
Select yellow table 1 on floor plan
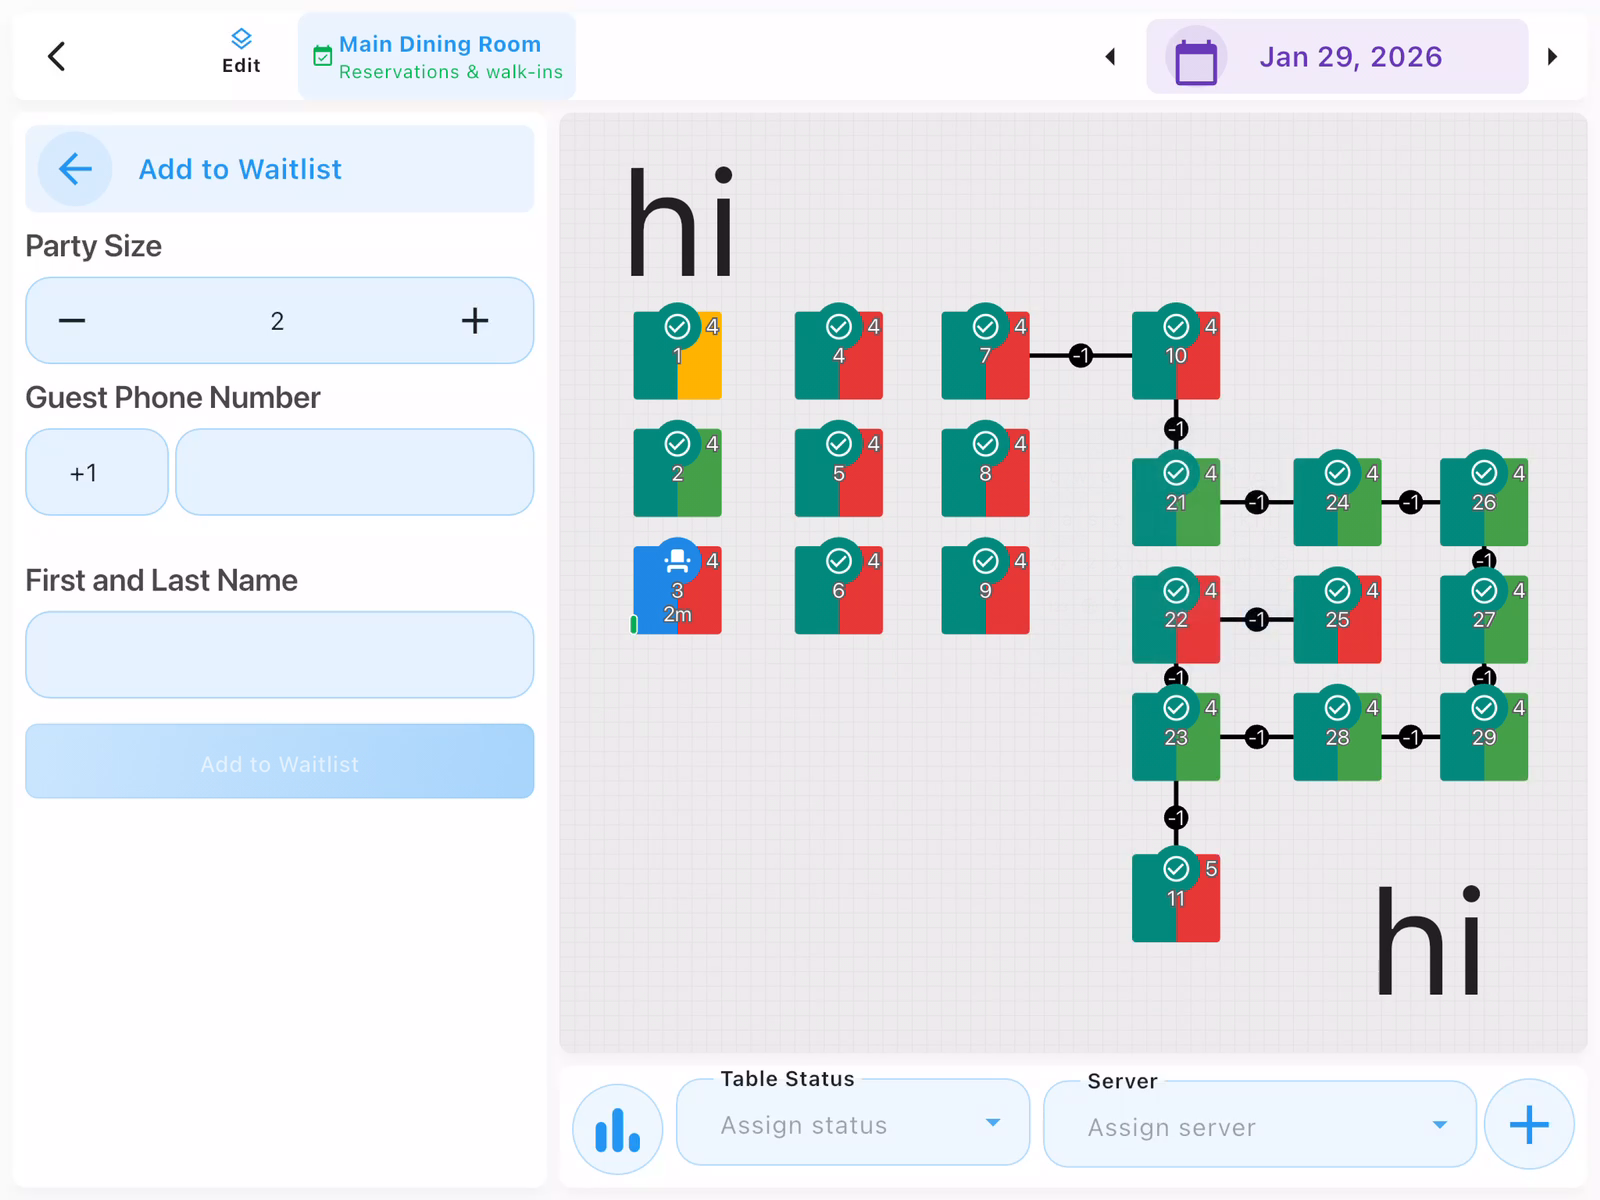677,356
